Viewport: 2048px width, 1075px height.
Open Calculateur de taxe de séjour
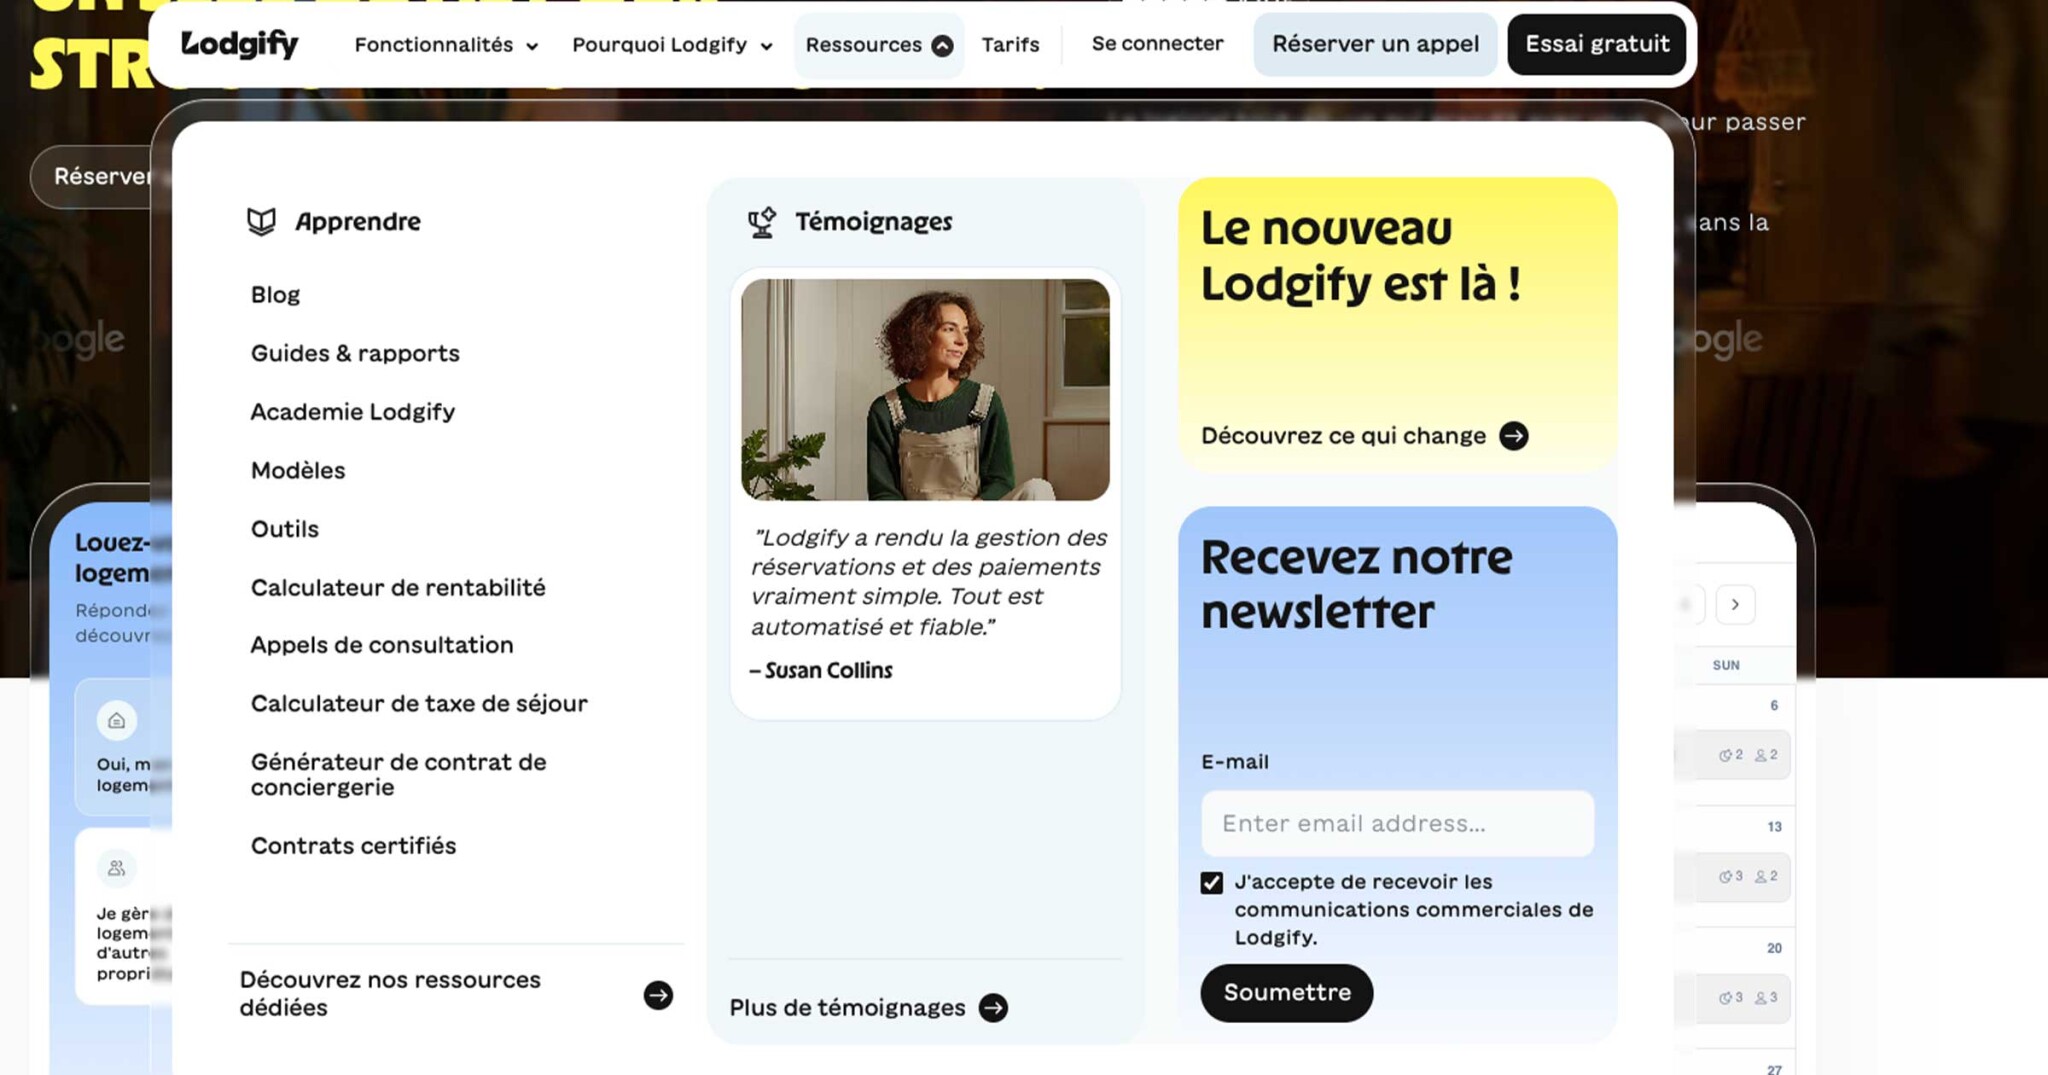coord(419,703)
